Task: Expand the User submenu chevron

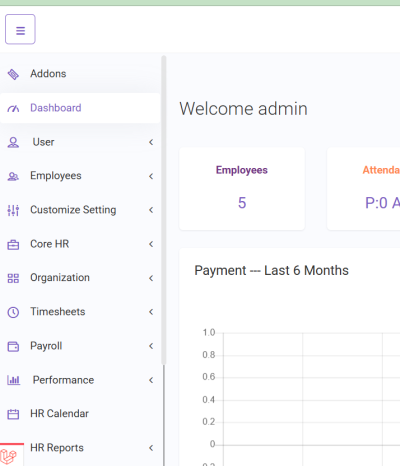Action: (151, 142)
